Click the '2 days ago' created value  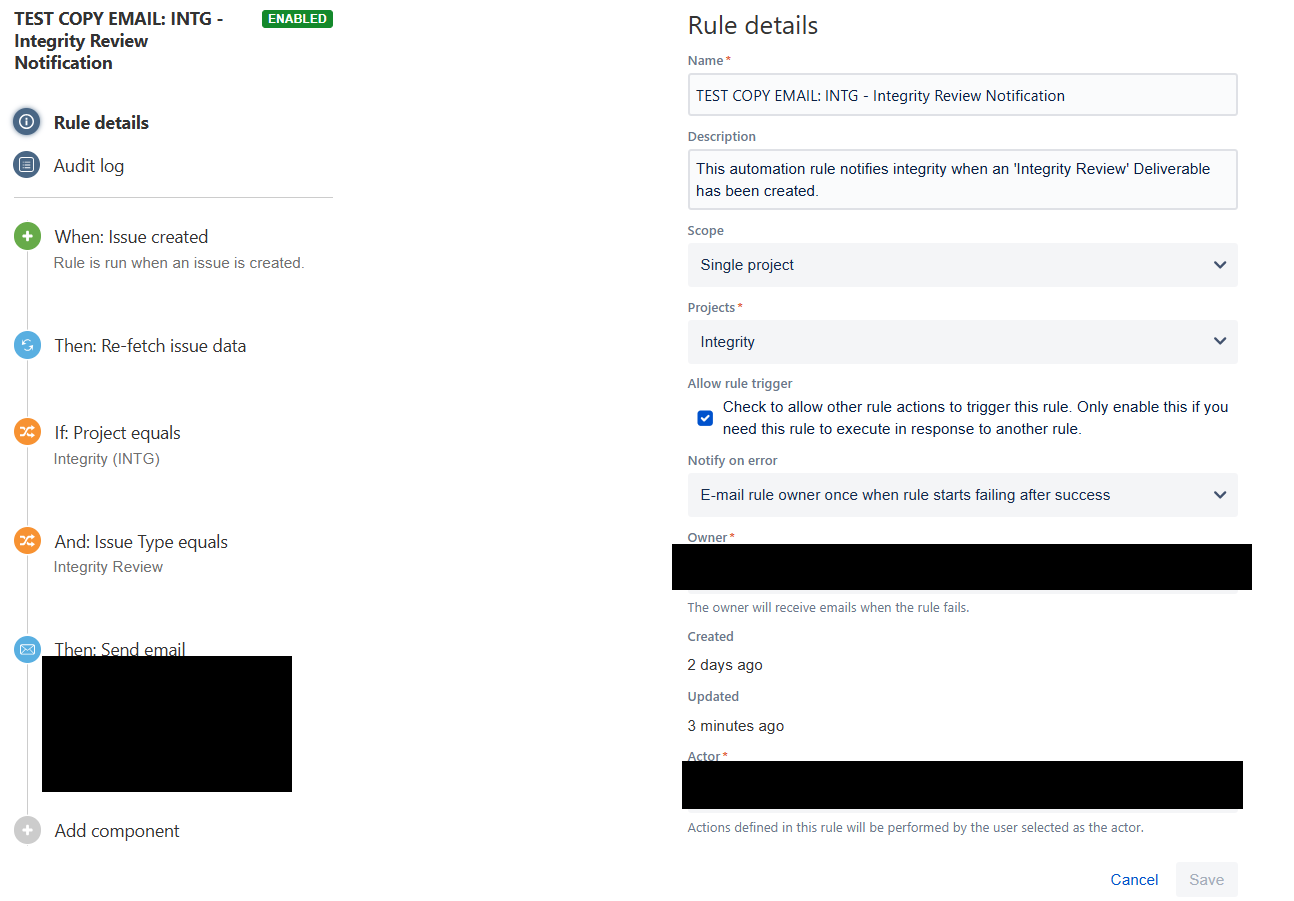point(725,665)
